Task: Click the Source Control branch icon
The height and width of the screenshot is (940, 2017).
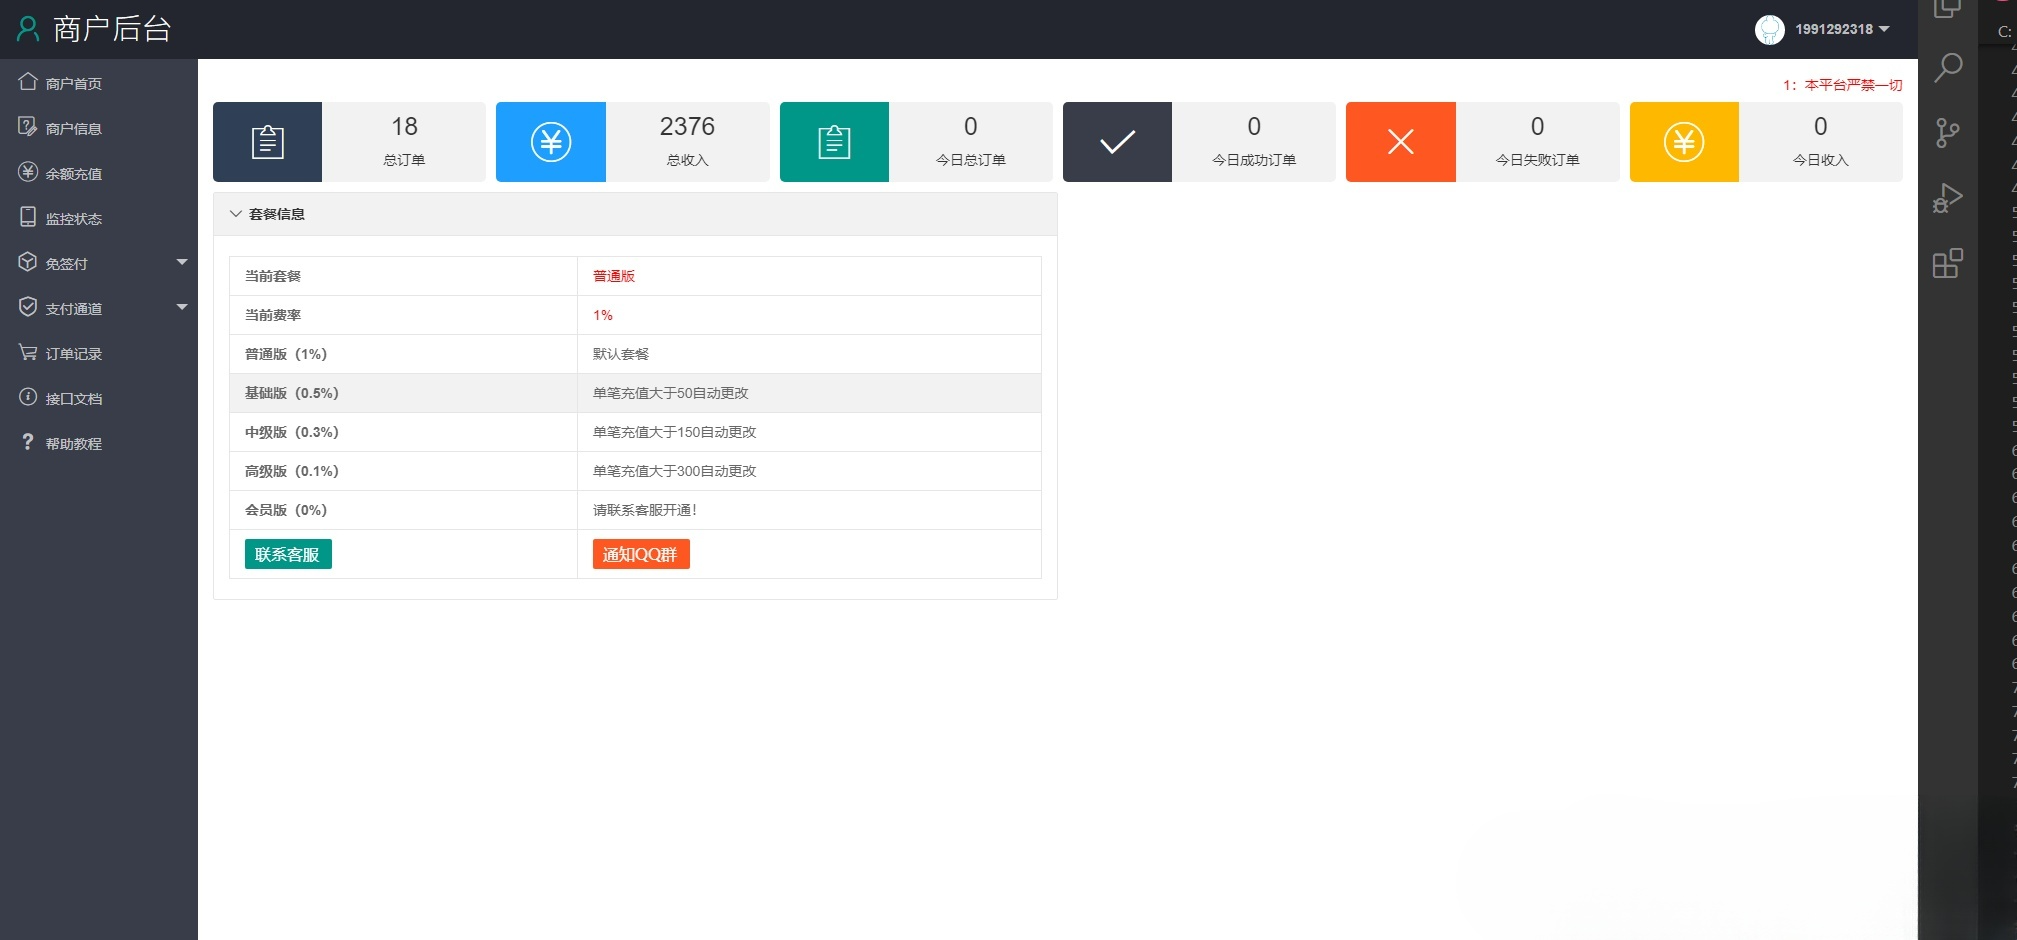Action: coord(1948,133)
